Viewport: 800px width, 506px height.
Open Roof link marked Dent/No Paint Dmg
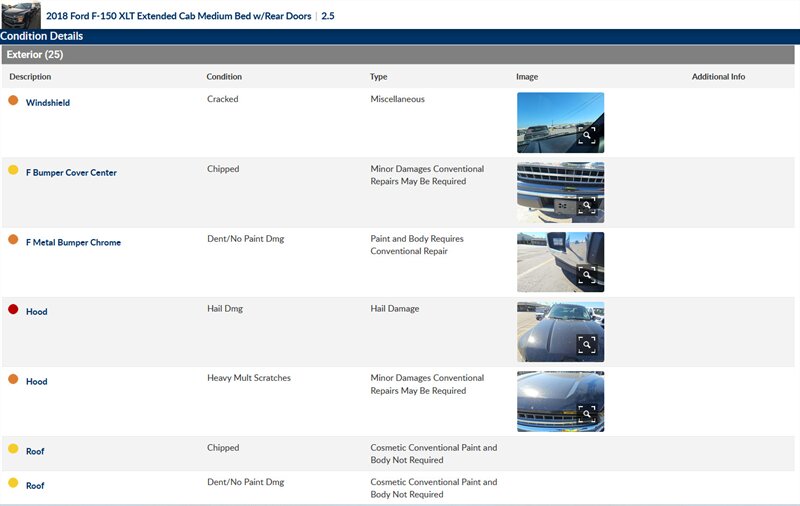click(x=35, y=486)
